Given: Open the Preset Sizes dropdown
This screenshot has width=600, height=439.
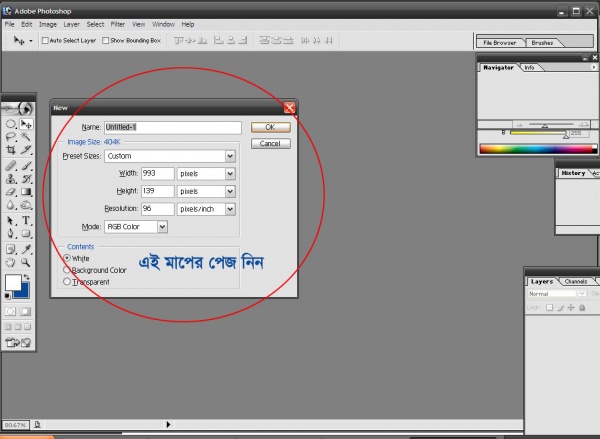Looking at the screenshot, I should tap(230, 156).
